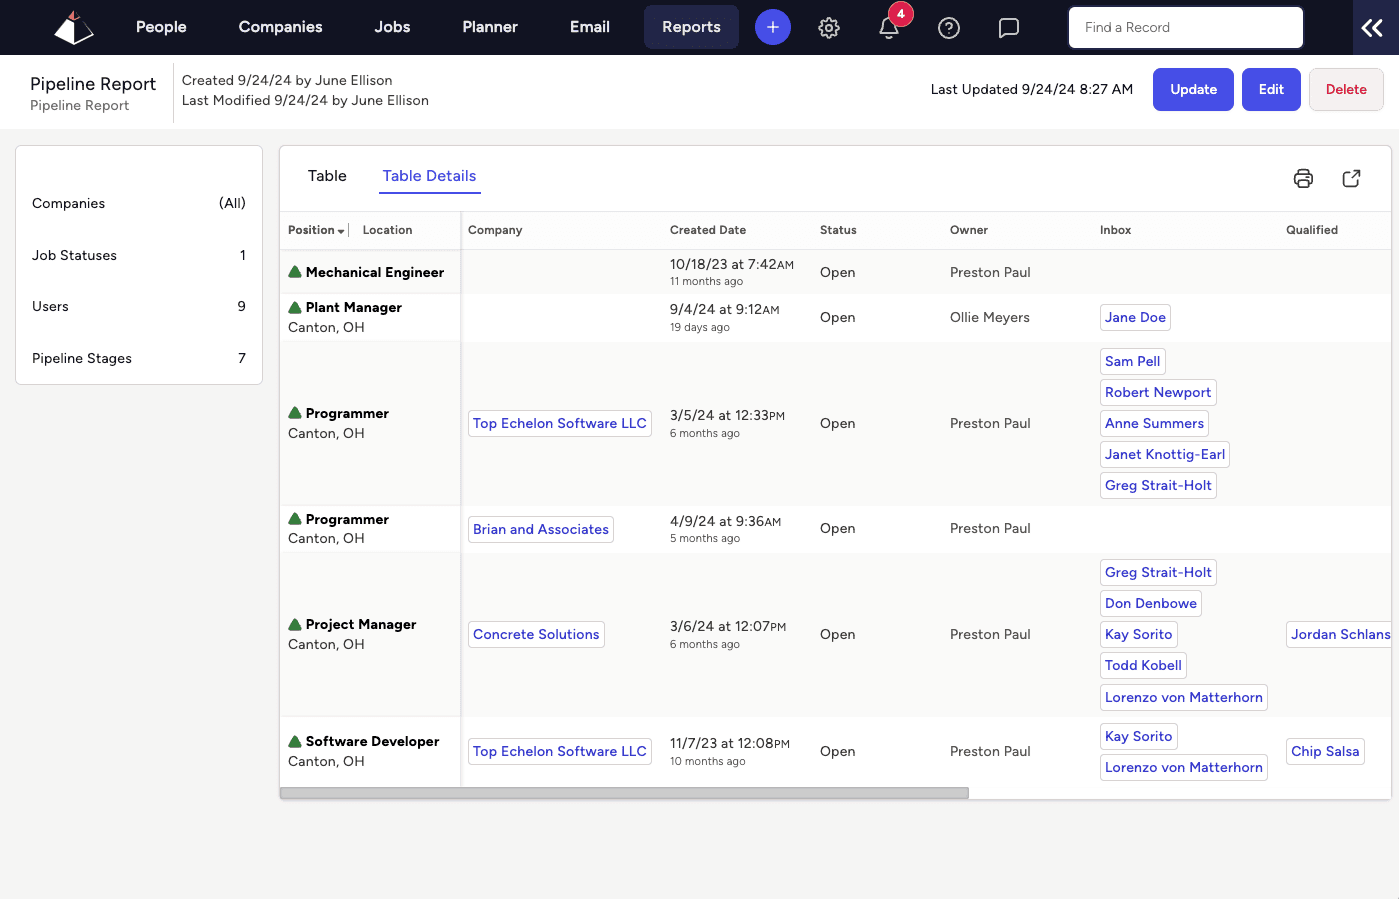Collapse the side panel with double chevron
Viewport: 1399px width, 899px height.
pos(1372,28)
